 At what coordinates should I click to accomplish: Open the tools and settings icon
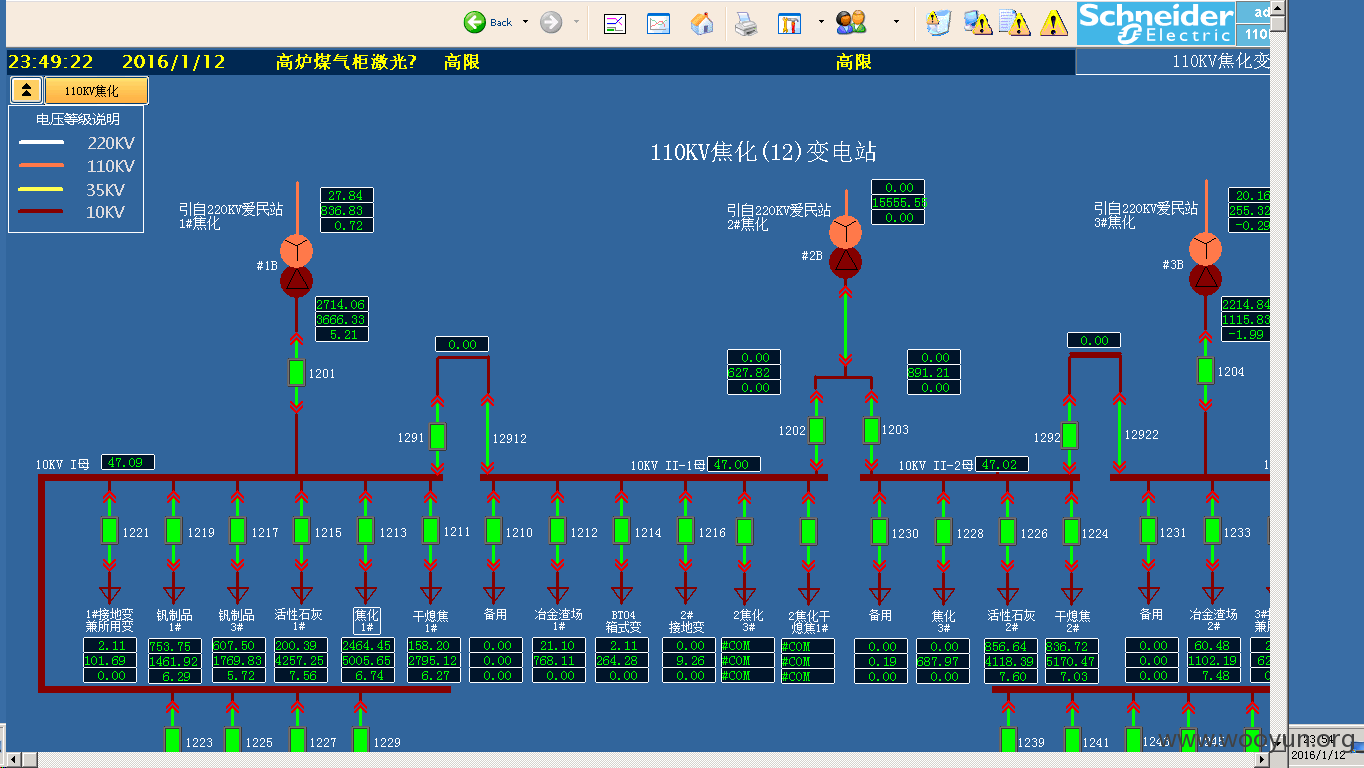[x=790, y=22]
